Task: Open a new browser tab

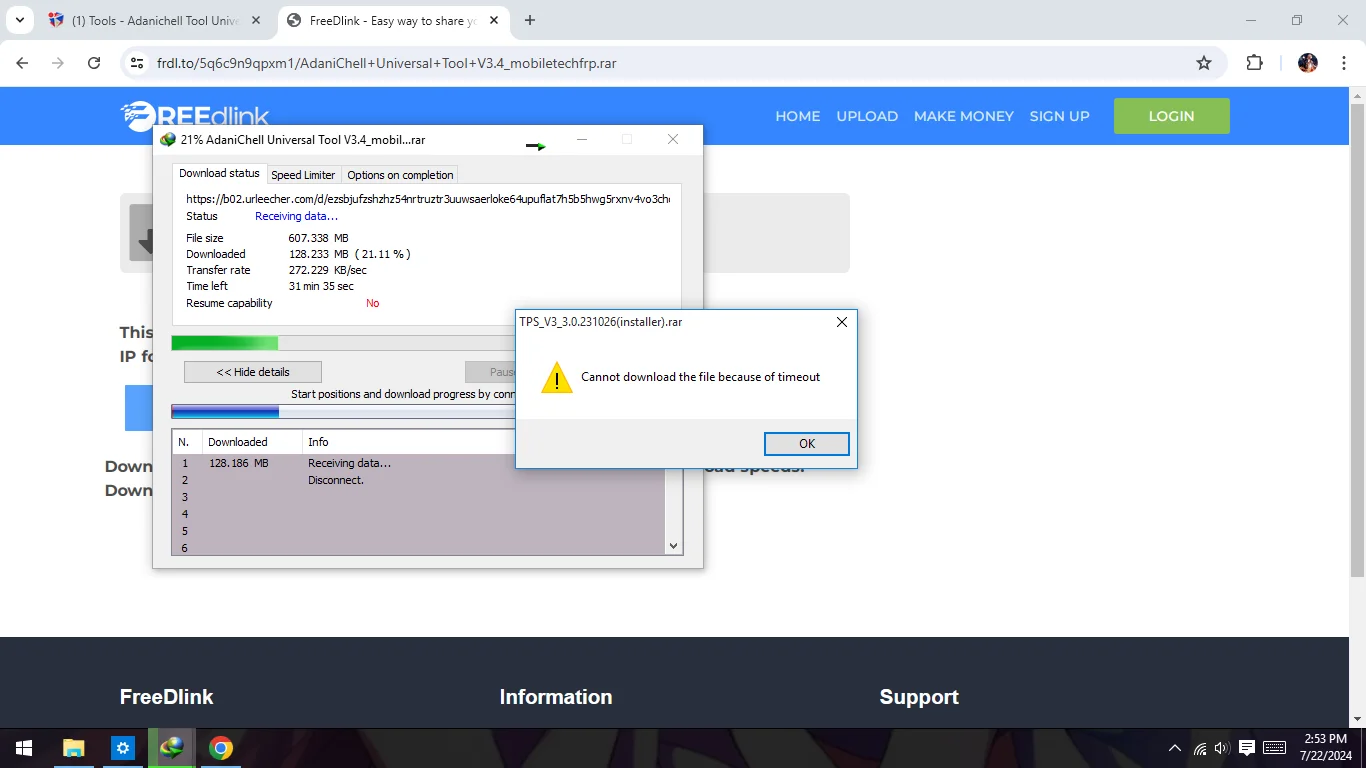Action: pos(530,20)
